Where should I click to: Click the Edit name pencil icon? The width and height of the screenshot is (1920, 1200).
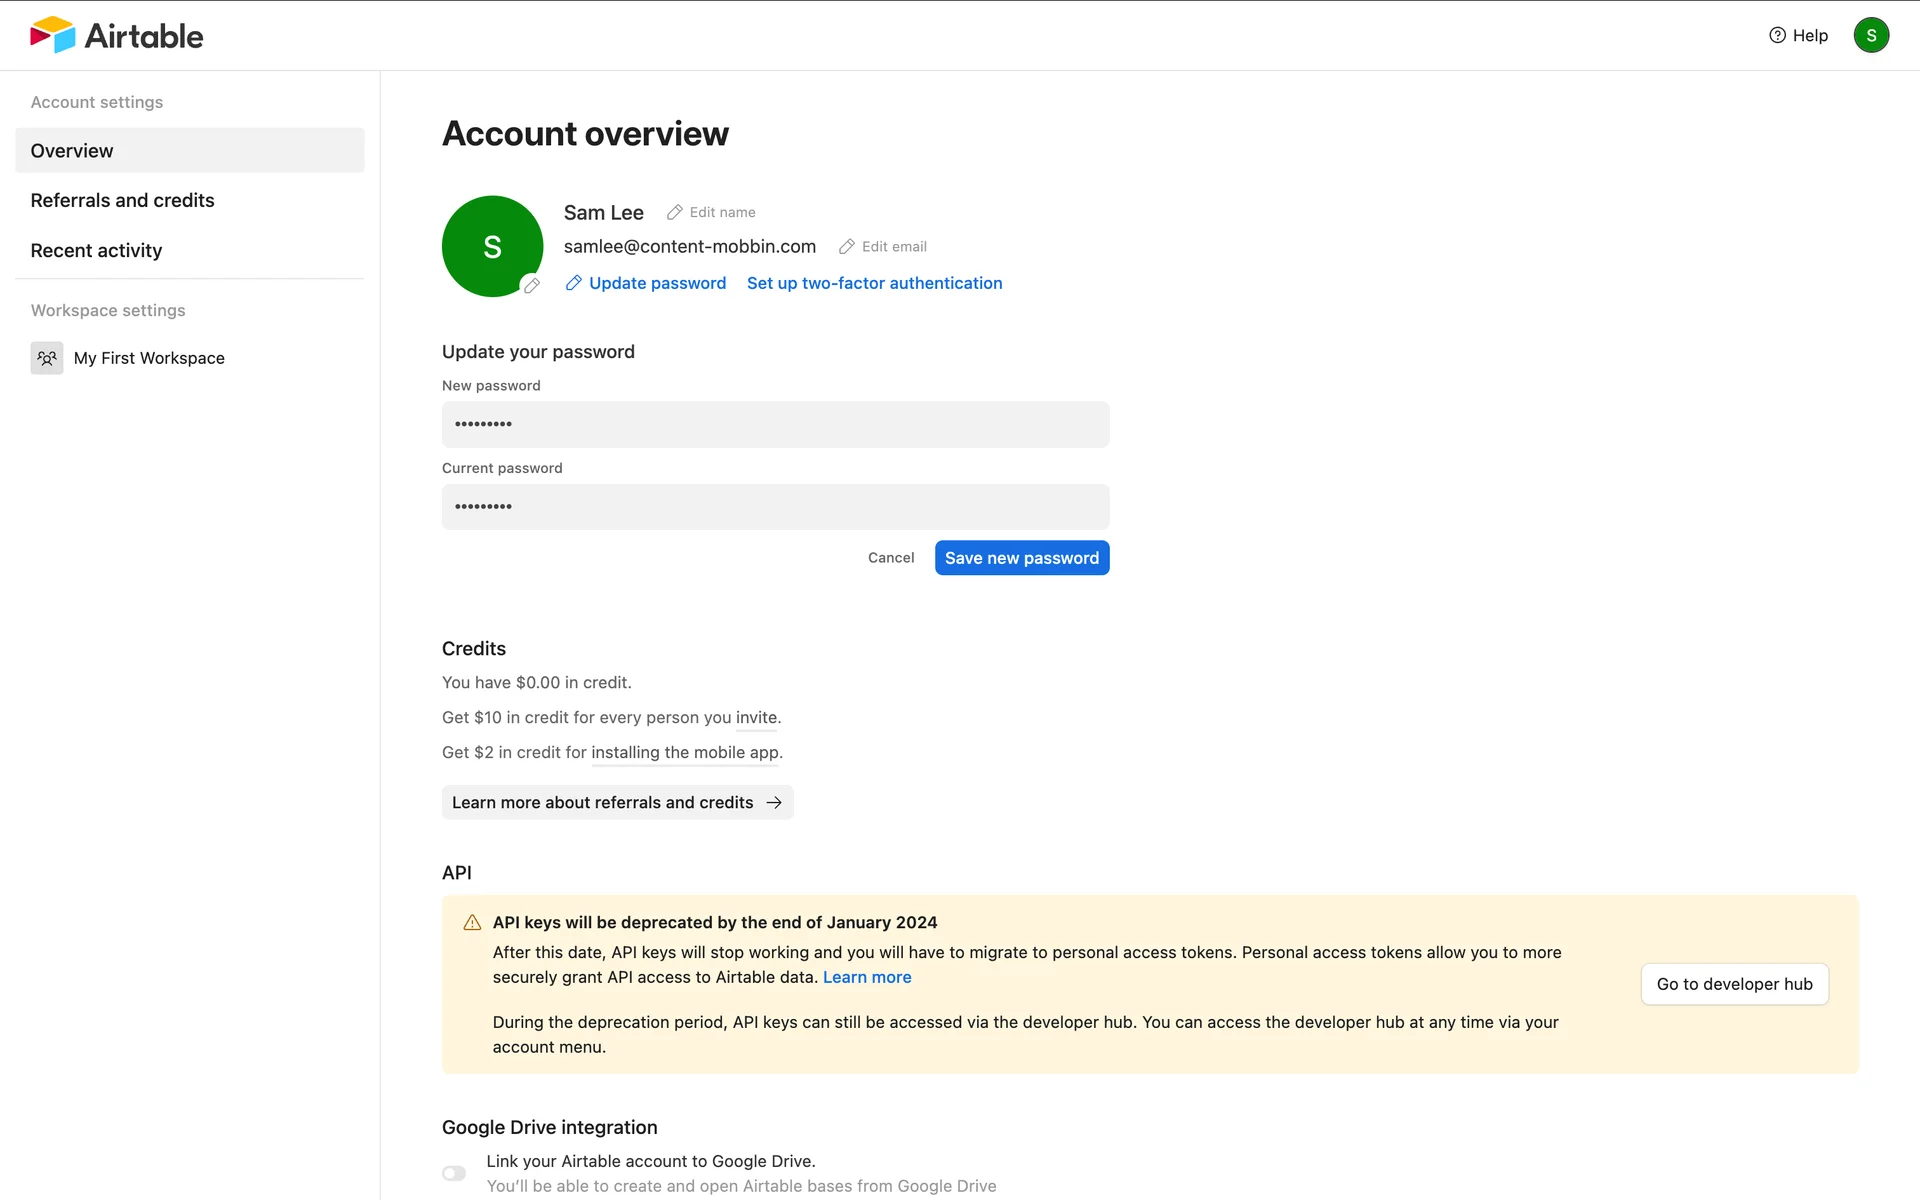point(675,212)
